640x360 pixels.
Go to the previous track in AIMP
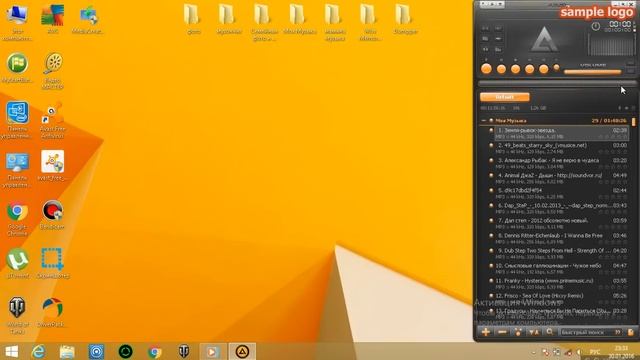pos(529,69)
